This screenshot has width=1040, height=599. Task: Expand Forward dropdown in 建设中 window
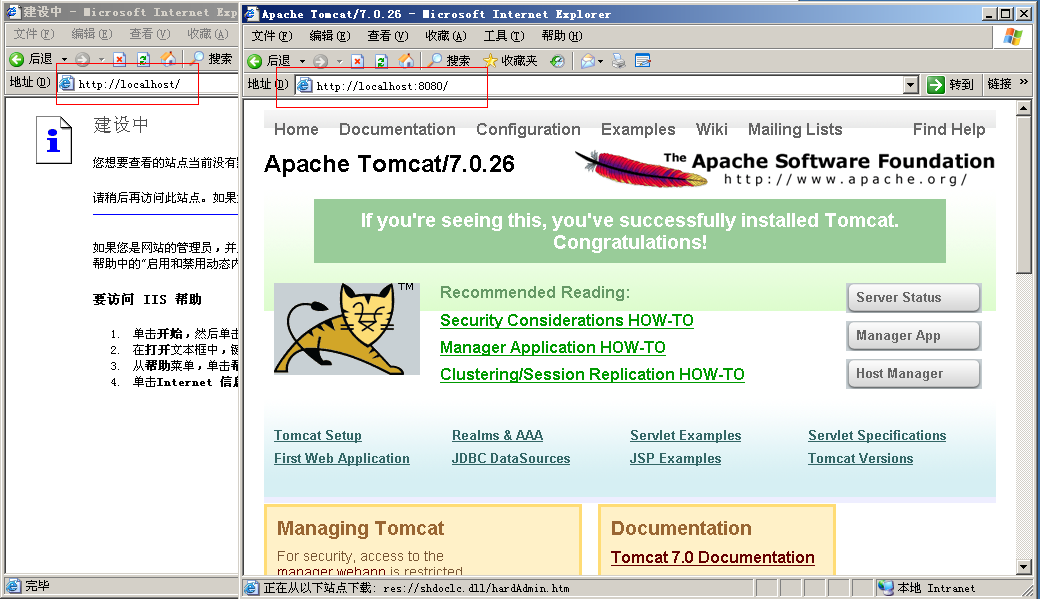click(101, 60)
